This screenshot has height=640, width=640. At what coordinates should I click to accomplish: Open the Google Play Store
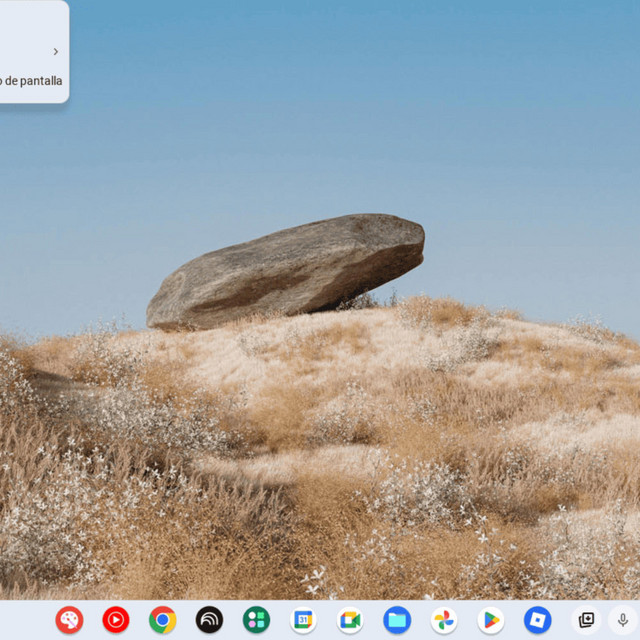[491, 620]
